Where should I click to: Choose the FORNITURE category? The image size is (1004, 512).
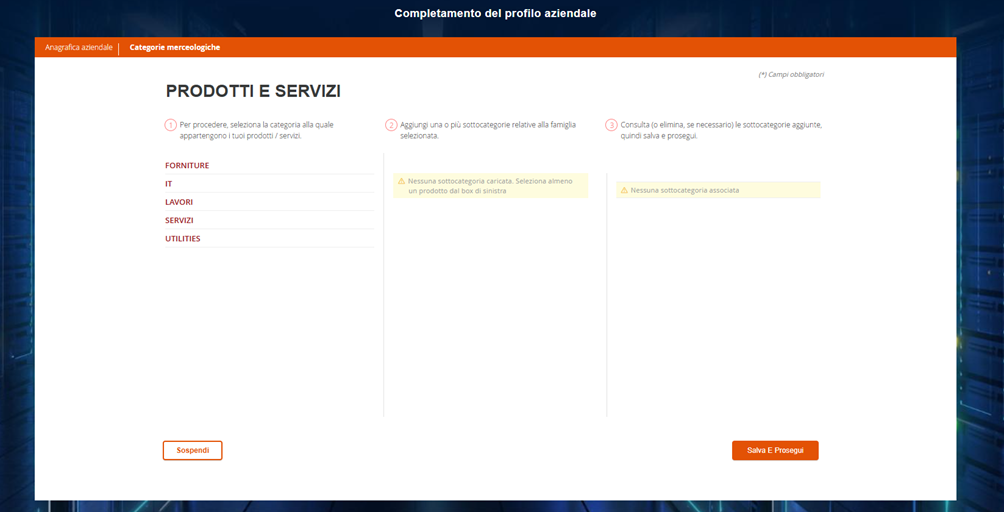click(187, 165)
